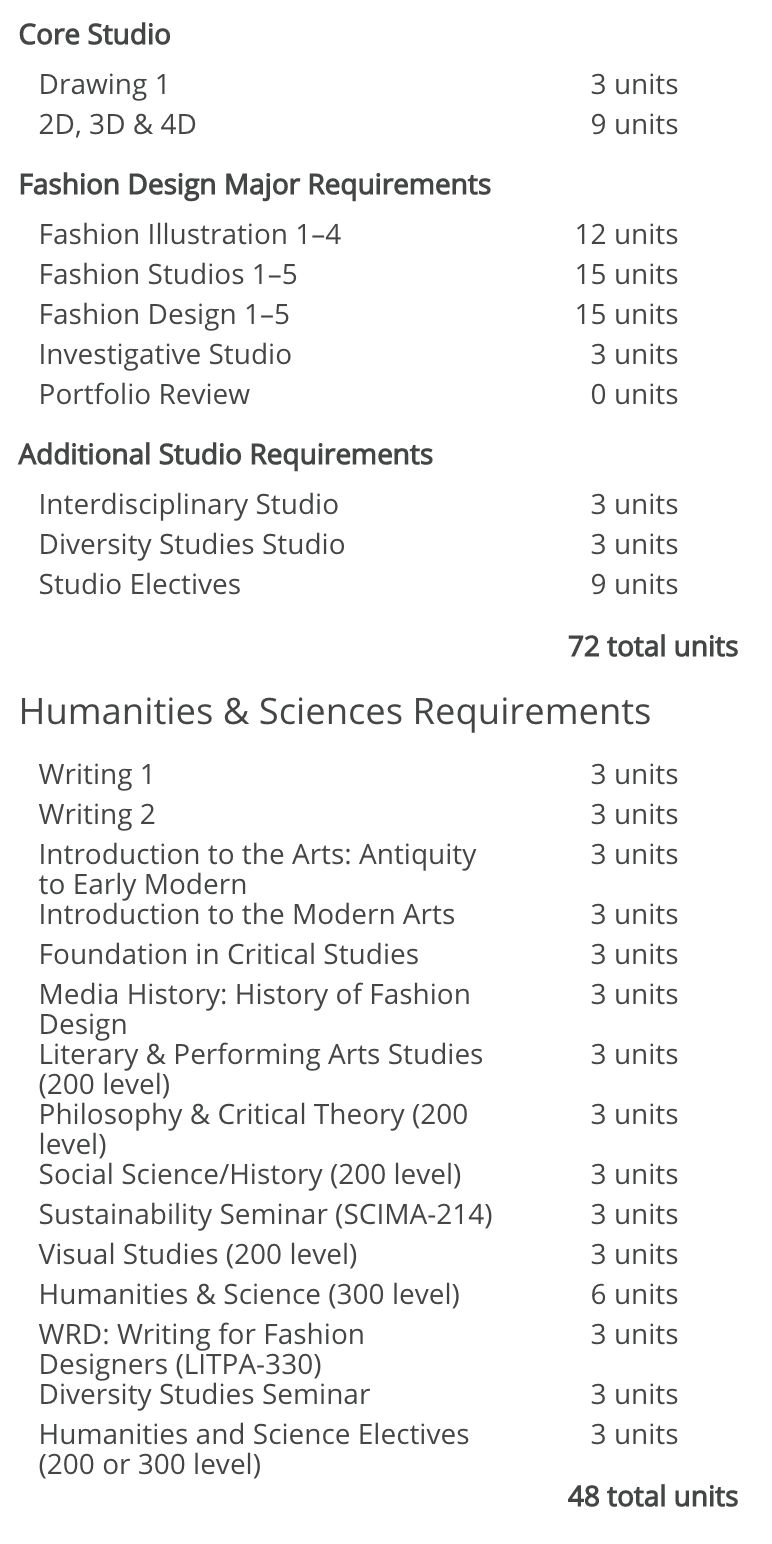
Task: Select the Writing 2 course
Action: click(x=97, y=815)
